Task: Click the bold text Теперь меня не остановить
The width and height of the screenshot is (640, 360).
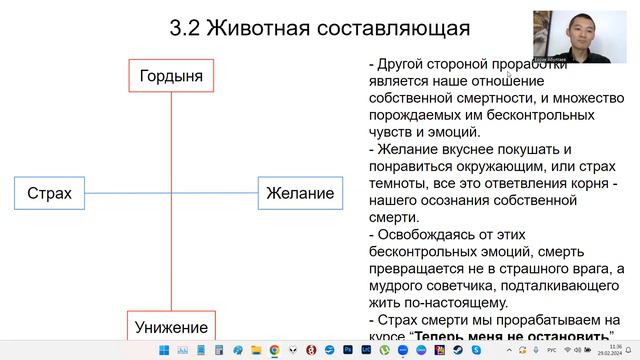Action: (512, 336)
